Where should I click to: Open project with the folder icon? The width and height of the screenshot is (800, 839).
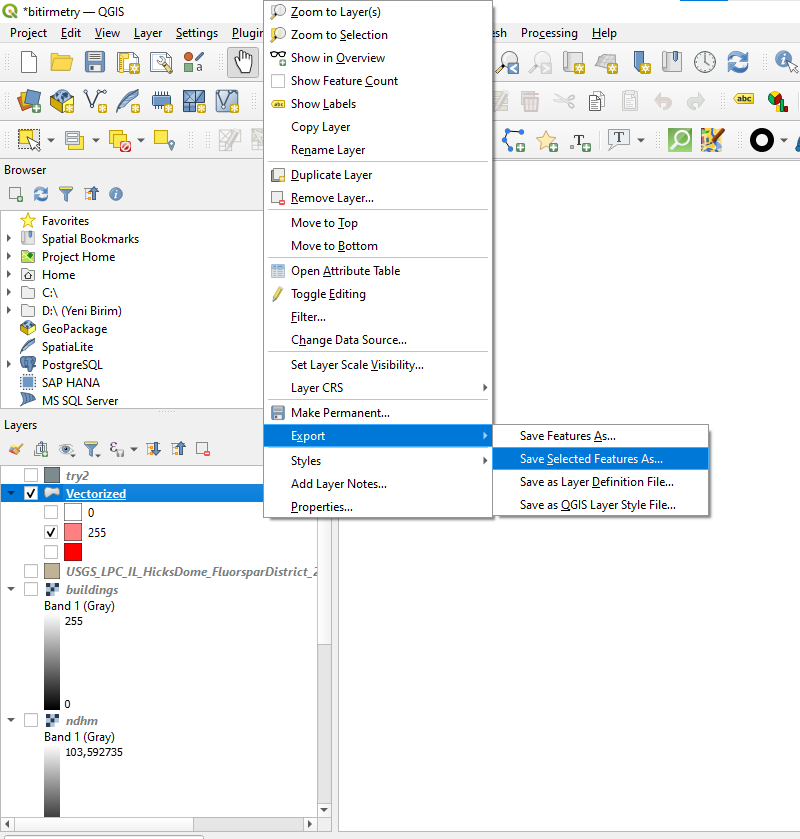(x=62, y=62)
